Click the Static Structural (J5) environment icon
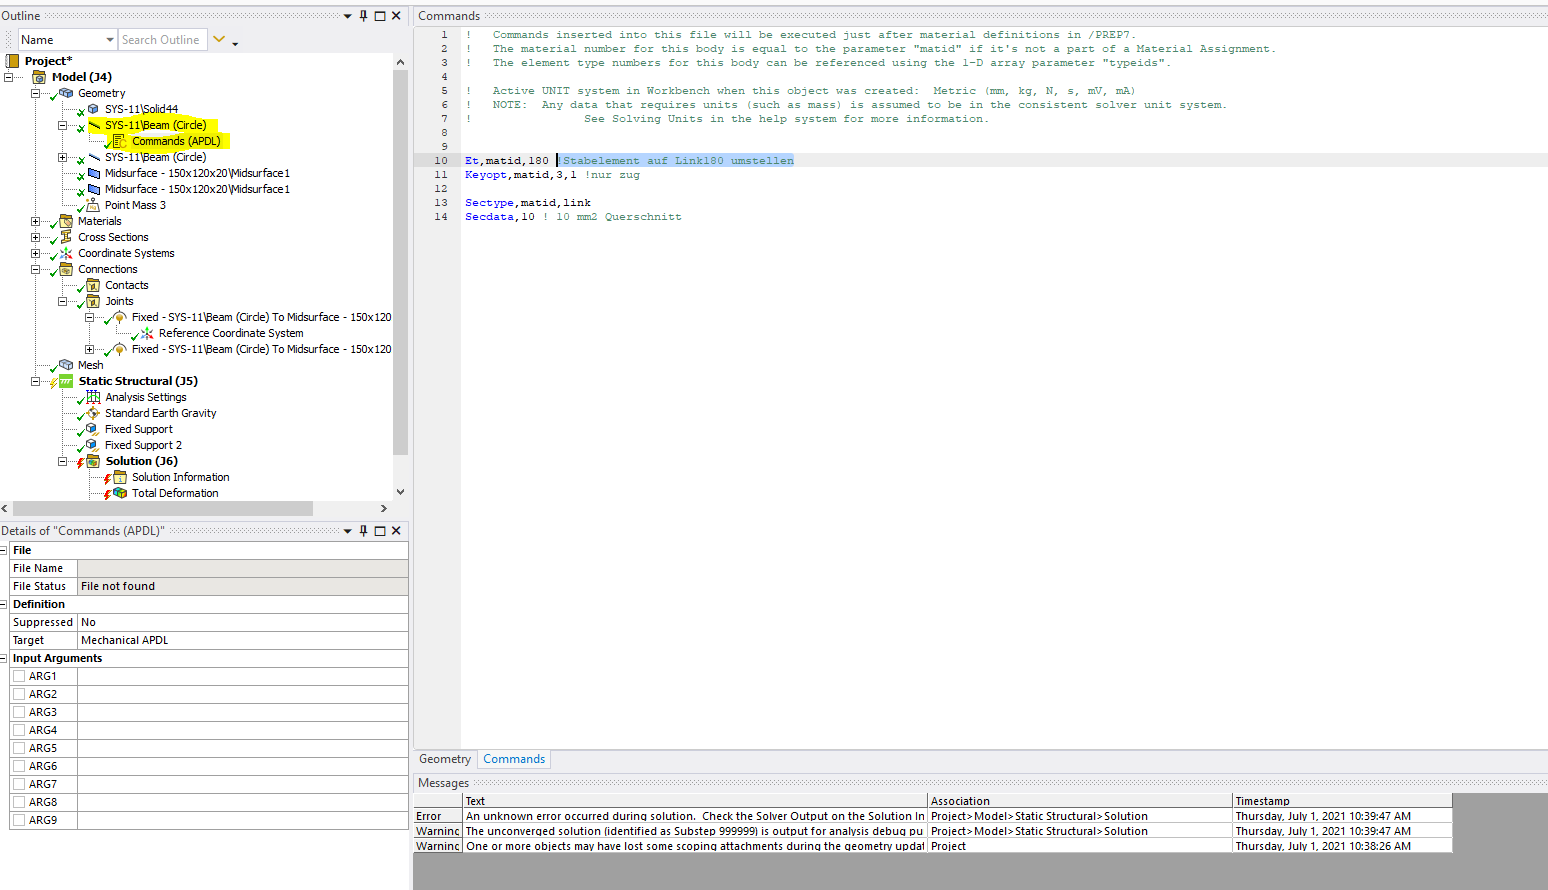The width and height of the screenshot is (1548, 890). [66, 381]
